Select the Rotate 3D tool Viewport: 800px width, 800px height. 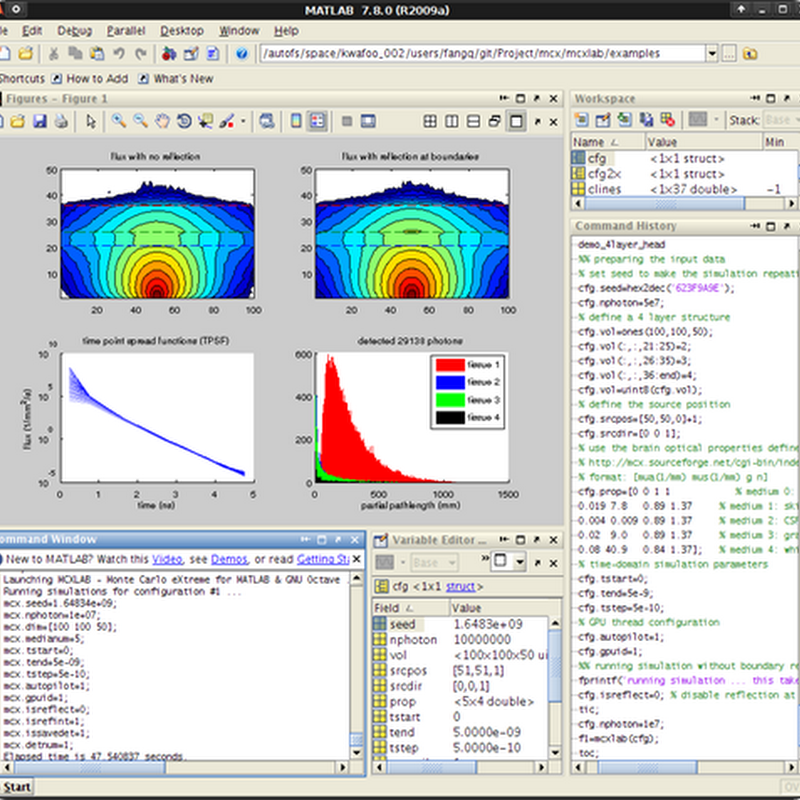184,121
